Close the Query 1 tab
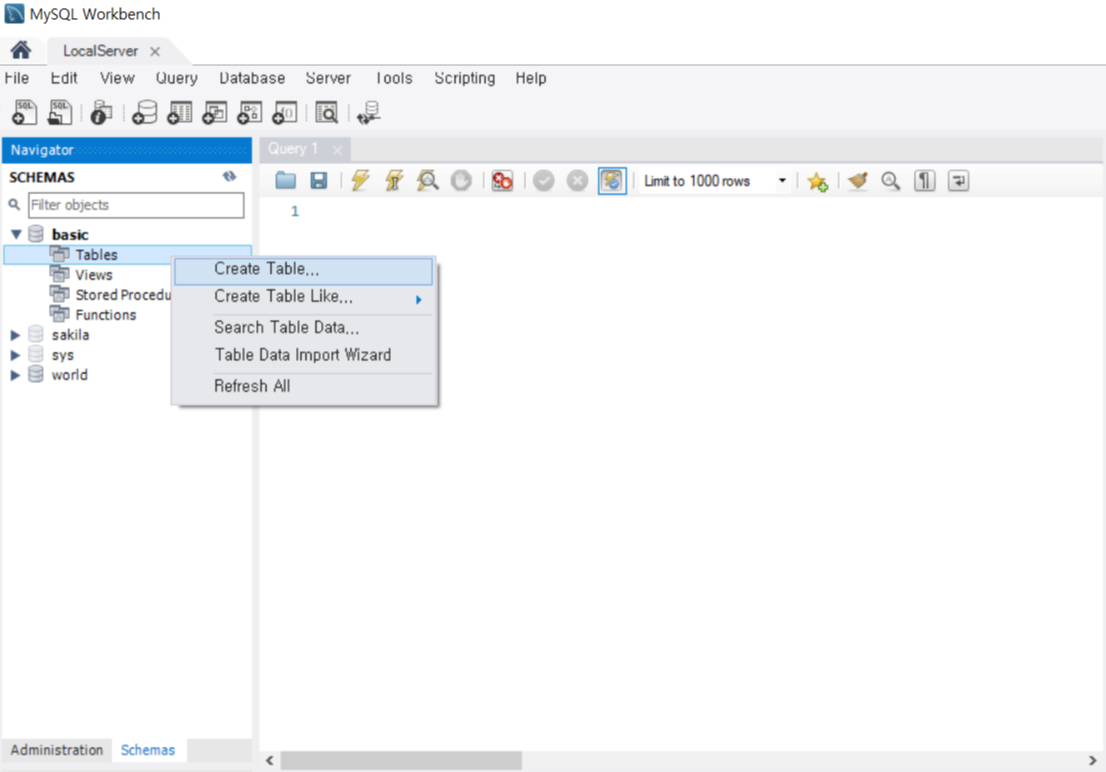This screenshot has height=772, width=1106. 337,150
